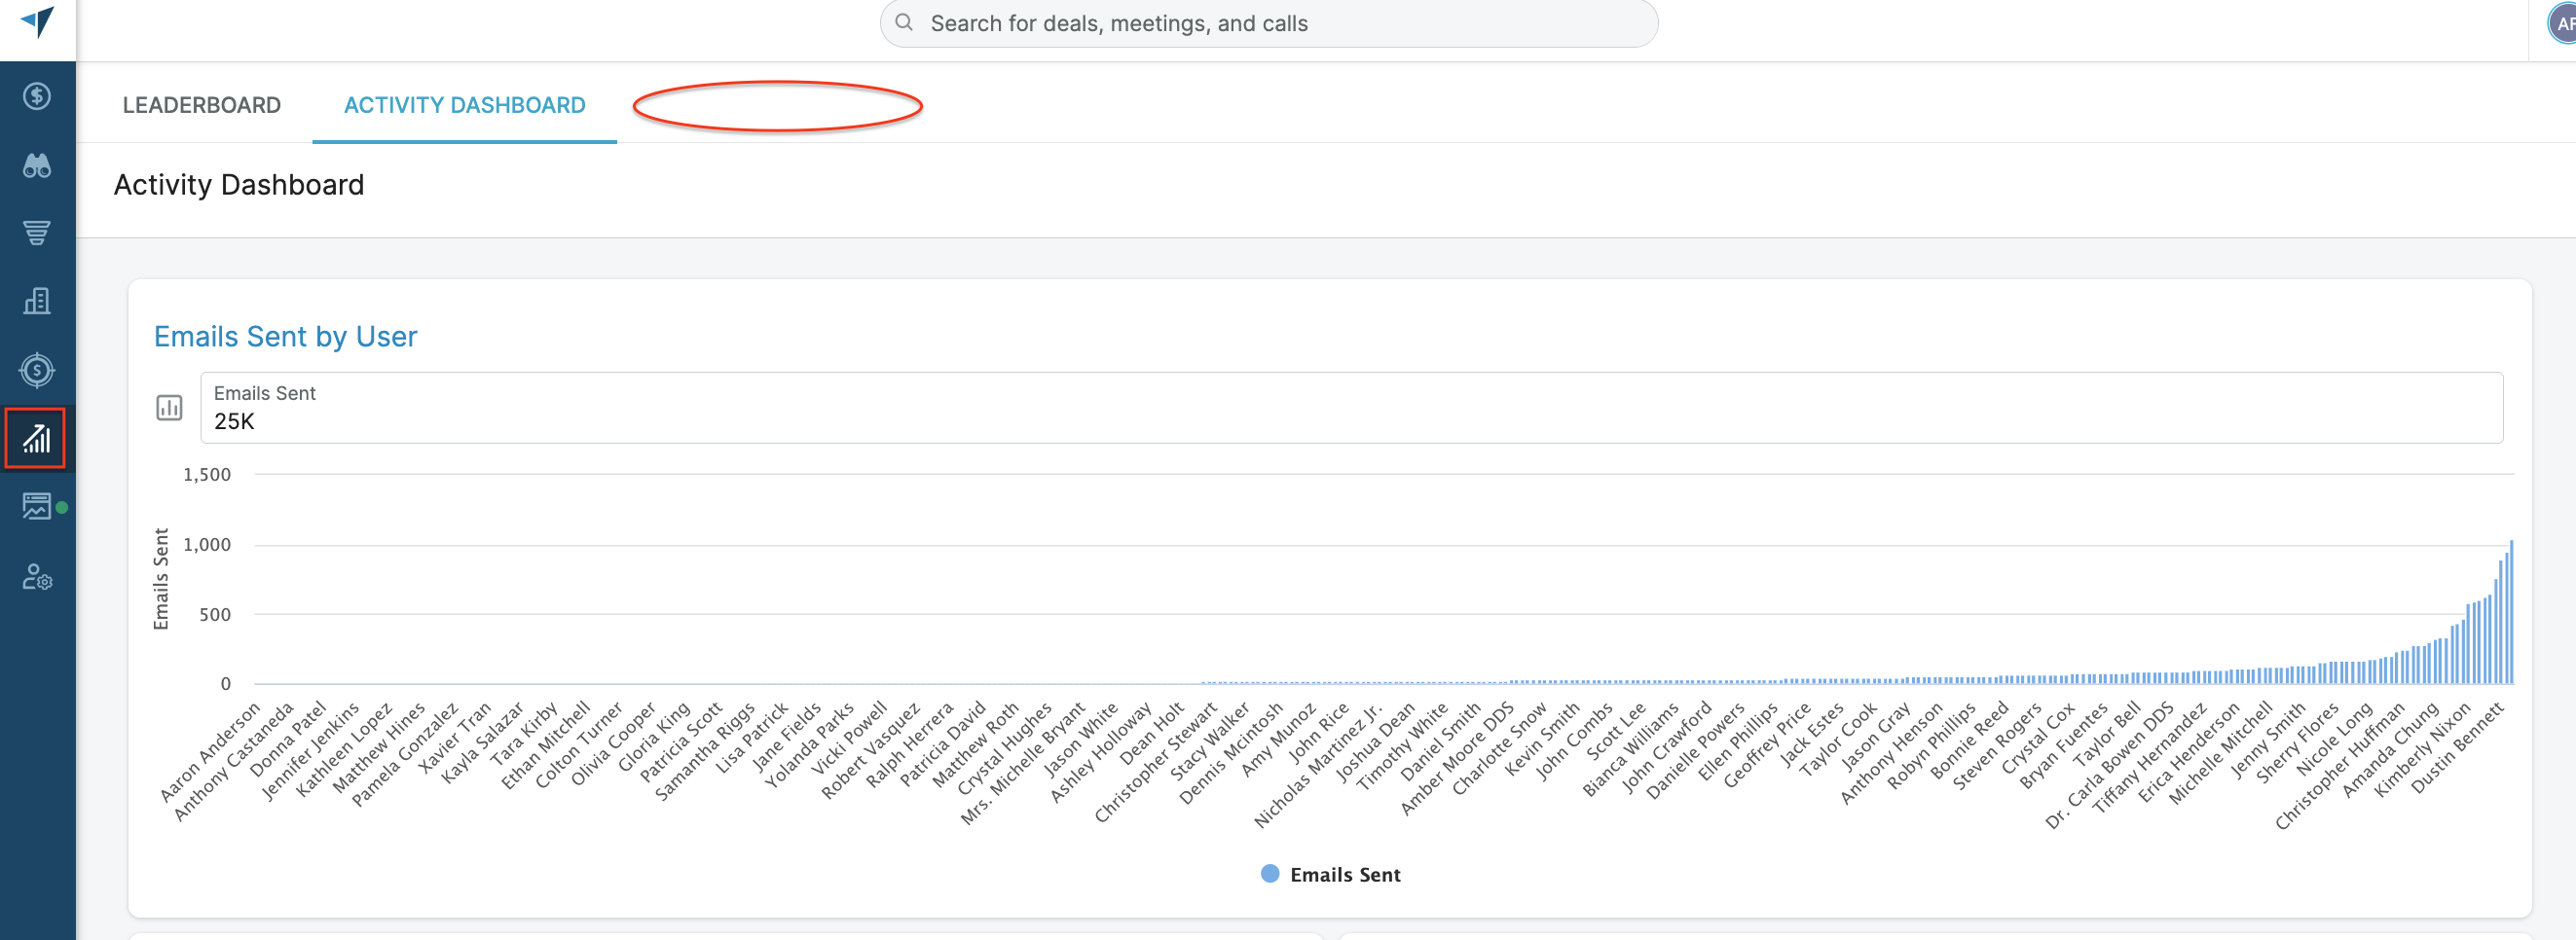Open the Emails Sent by User chart title
This screenshot has width=2576, height=940.
285,337
